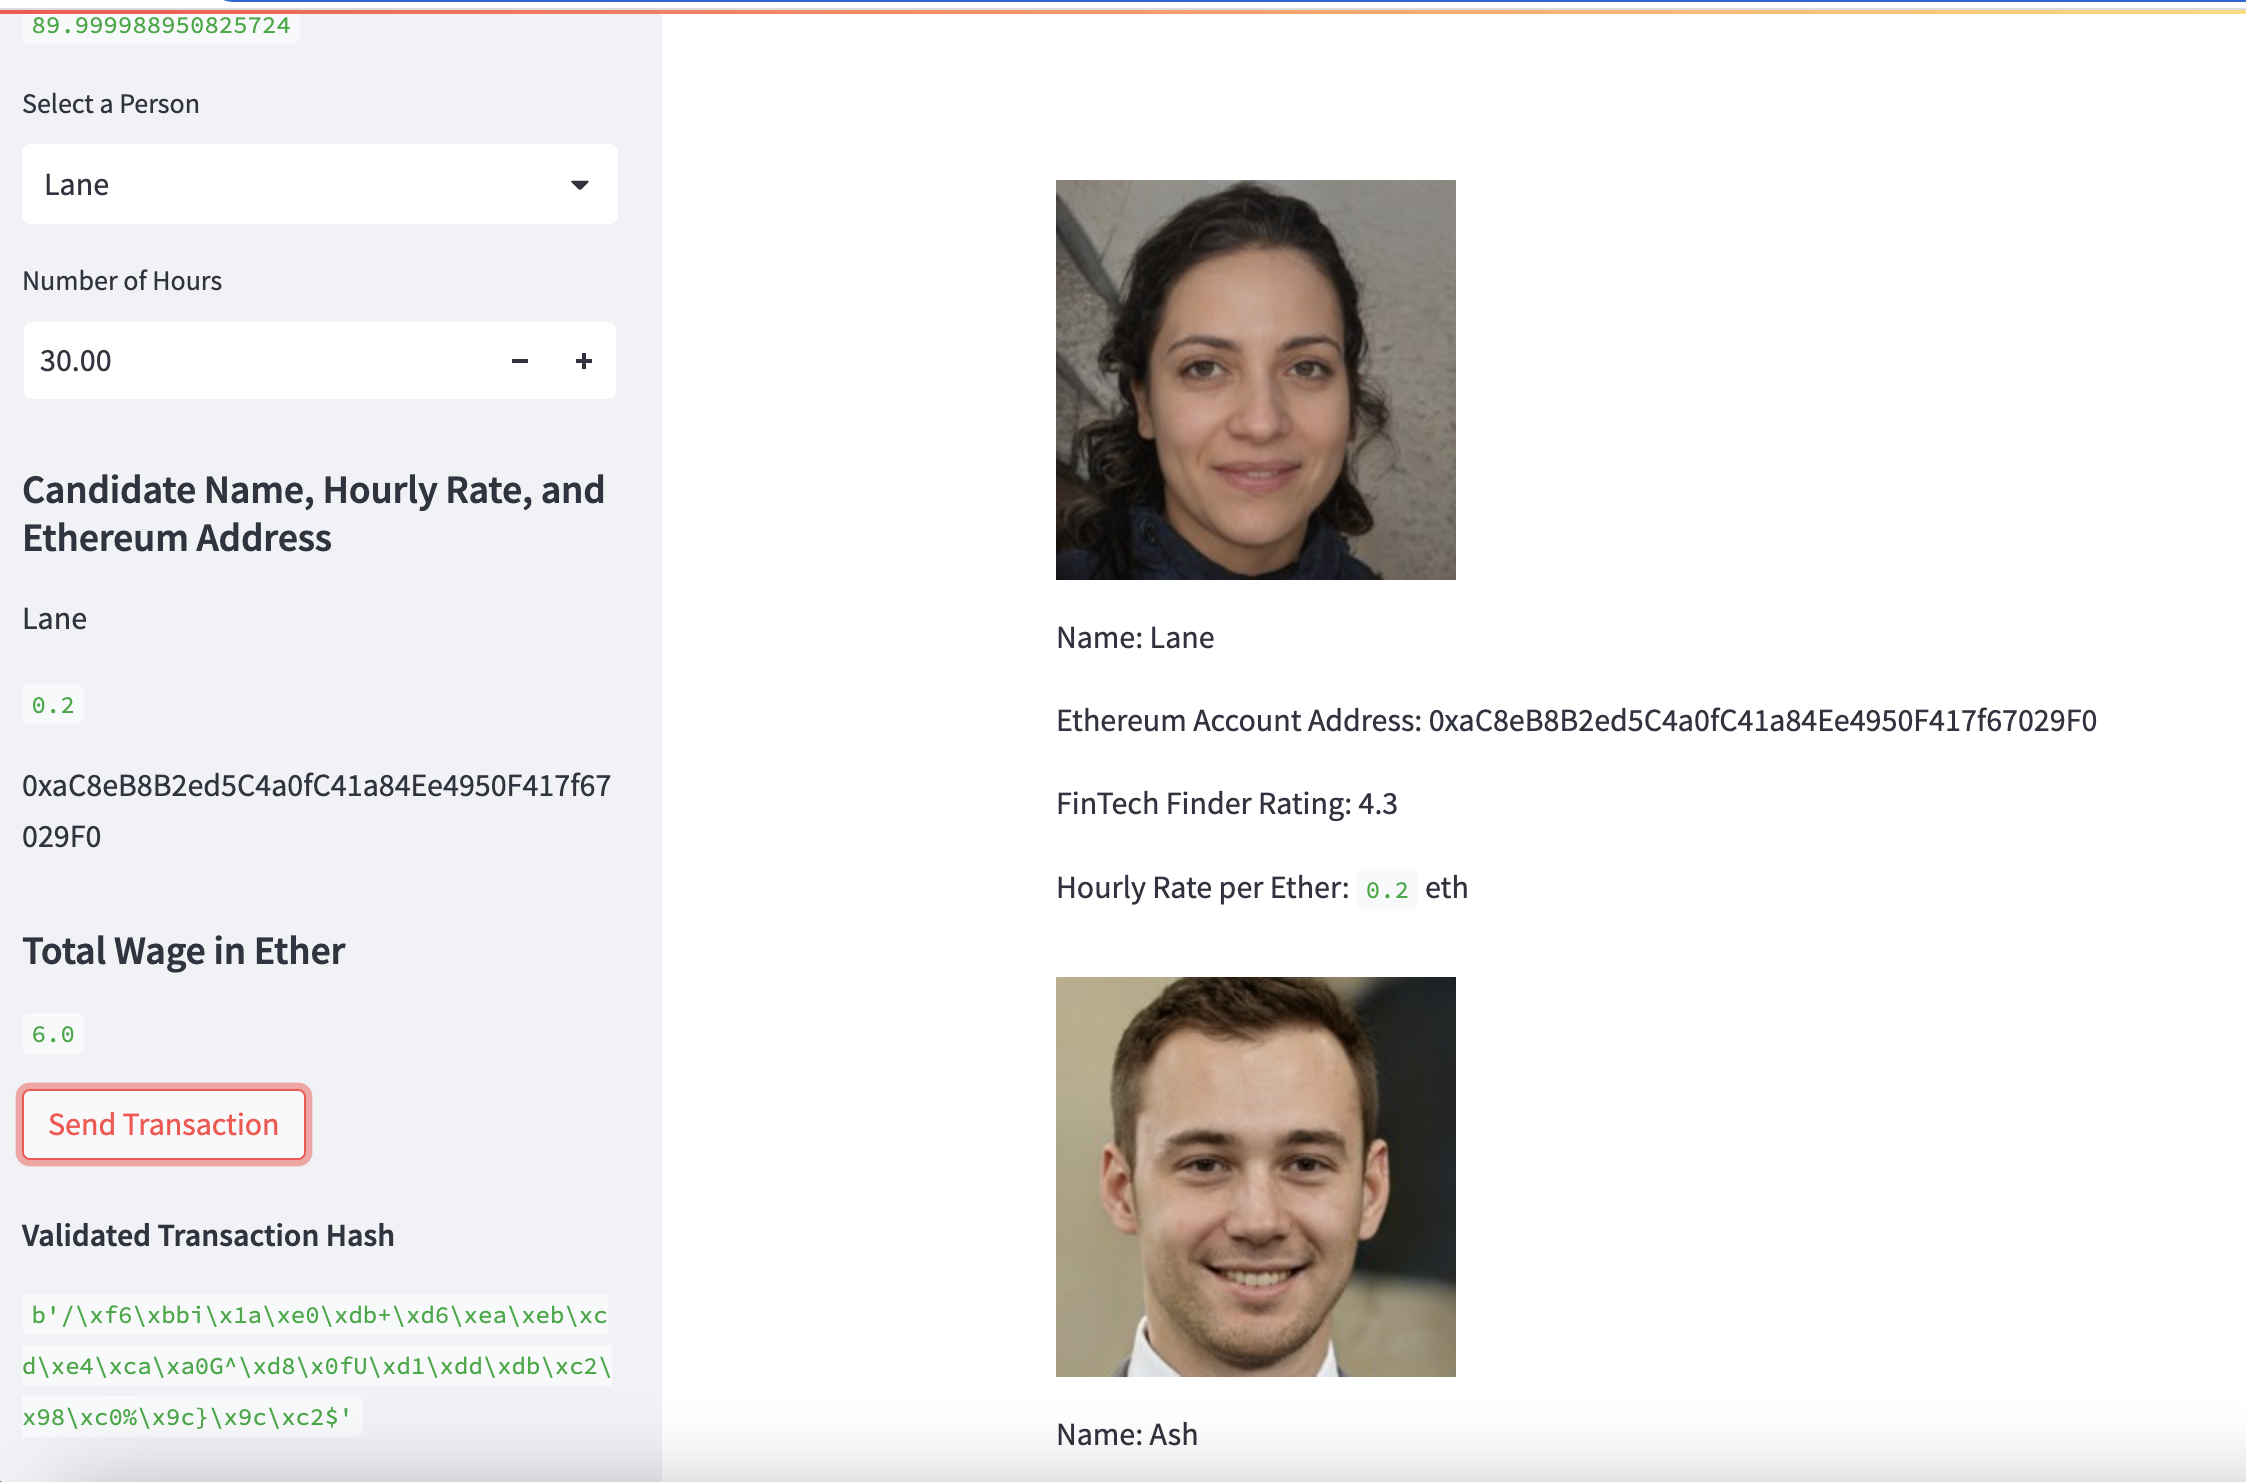This screenshot has height=1482, width=2246.
Task: Click the hourly rate 0.2 code badge
Action: pos(52,704)
